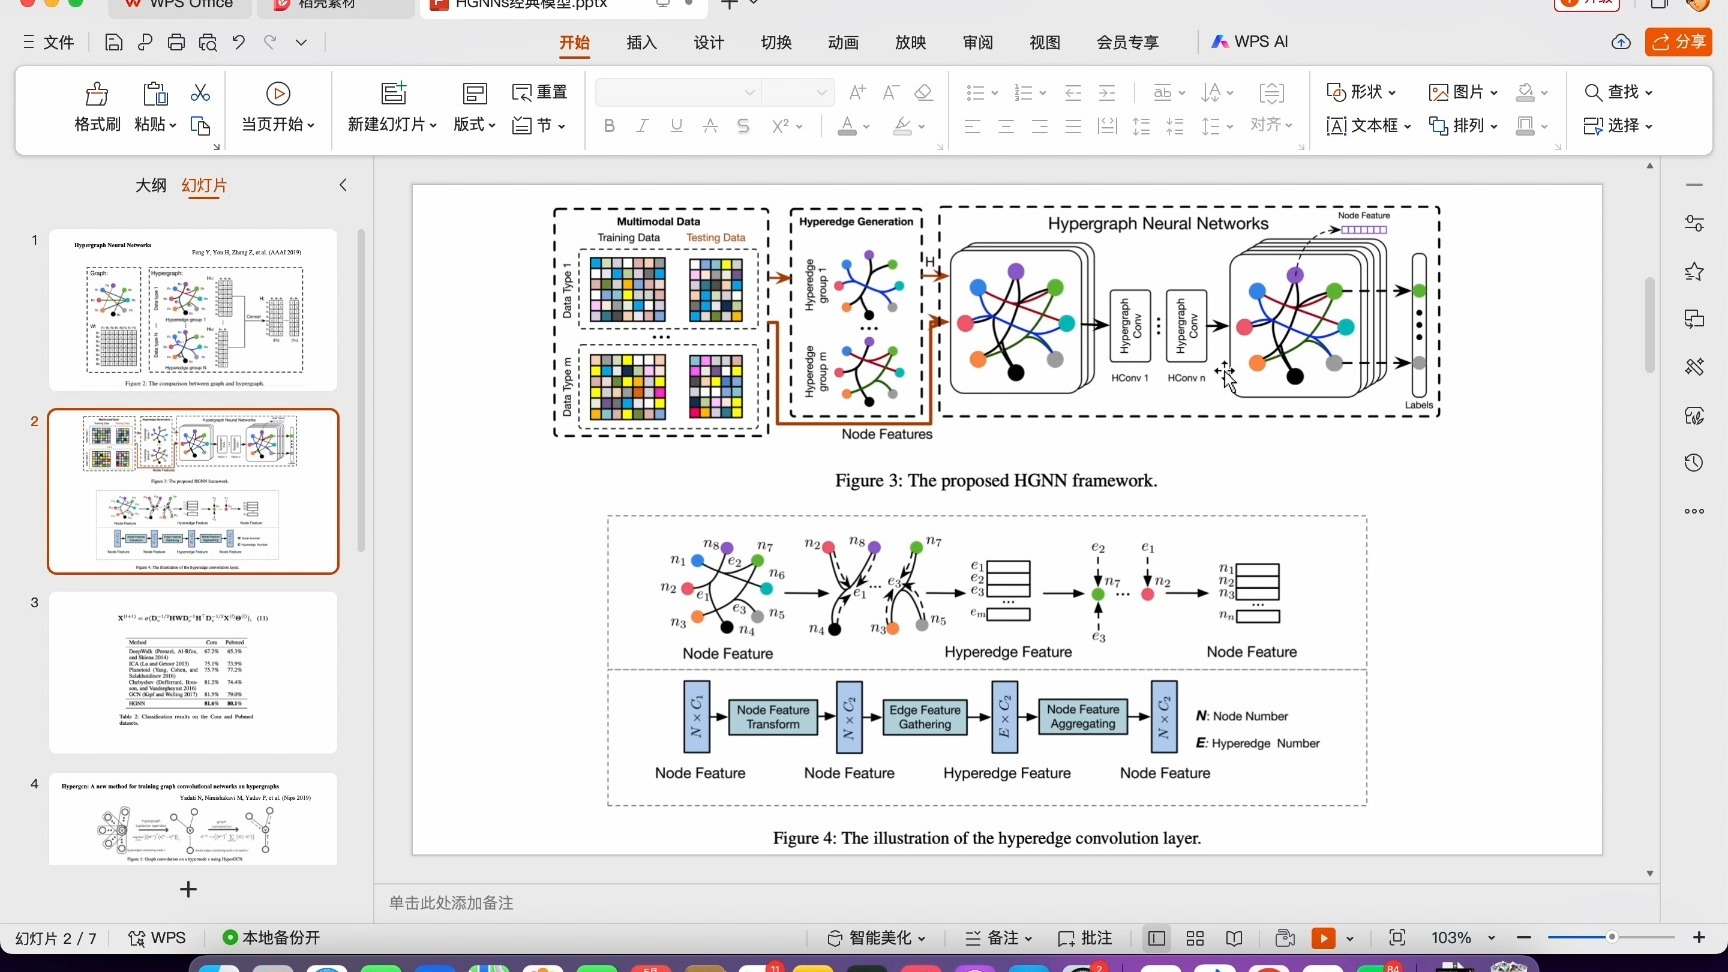
Task: Click the Reset slide button
Action: 540,92
